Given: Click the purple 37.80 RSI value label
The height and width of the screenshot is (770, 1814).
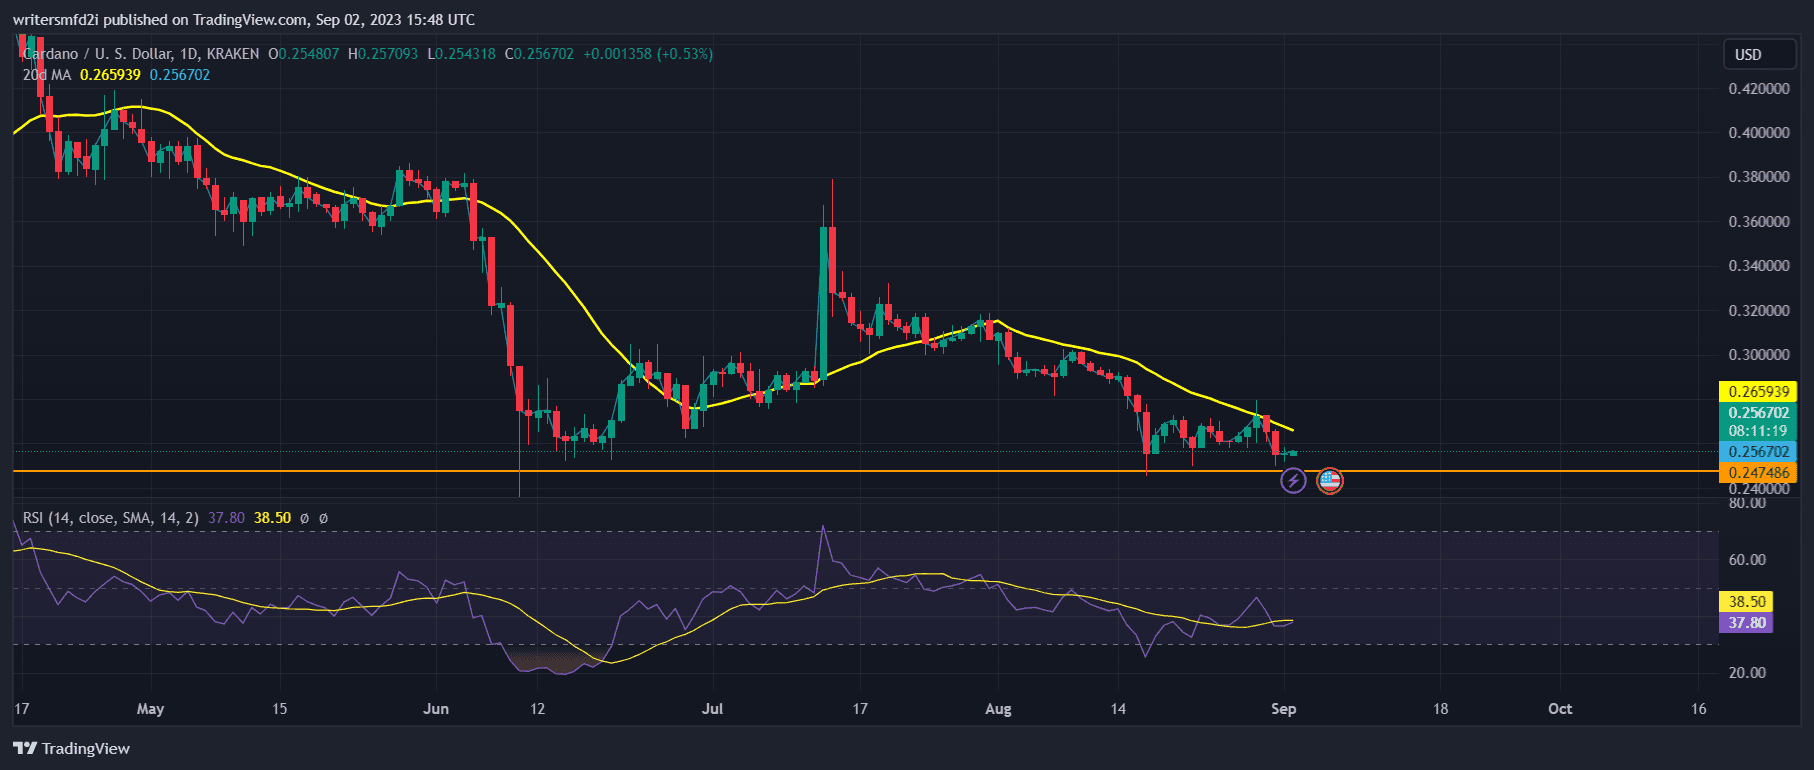Looking at the screenshot, I should coord(1746,623).
